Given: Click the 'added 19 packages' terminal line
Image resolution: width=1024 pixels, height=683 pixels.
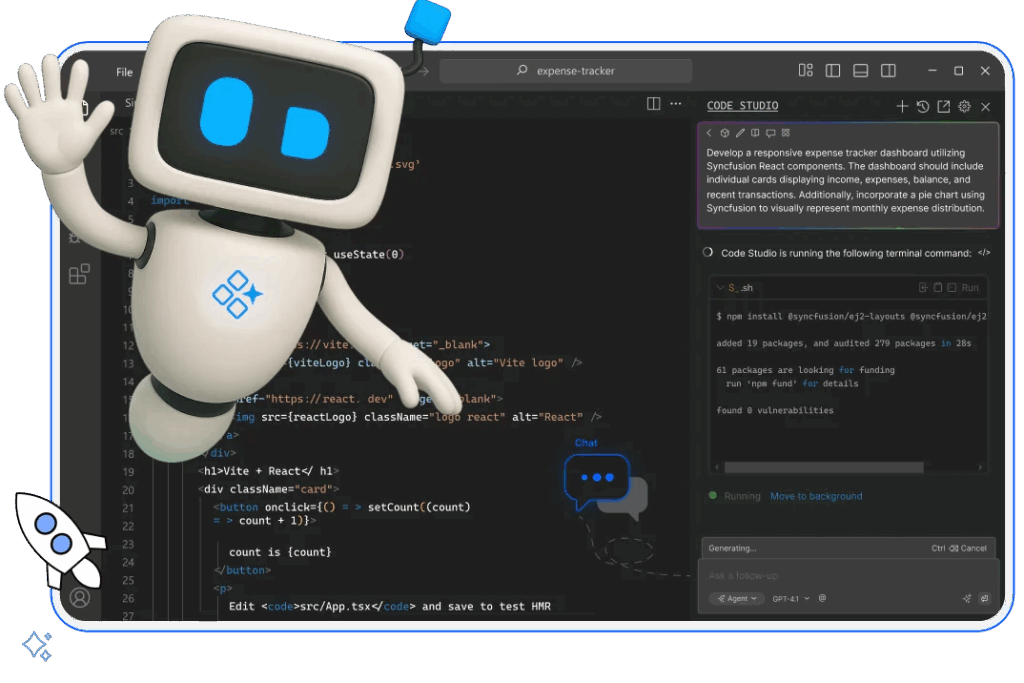Looking at the screenshot, I should (843, 343).
